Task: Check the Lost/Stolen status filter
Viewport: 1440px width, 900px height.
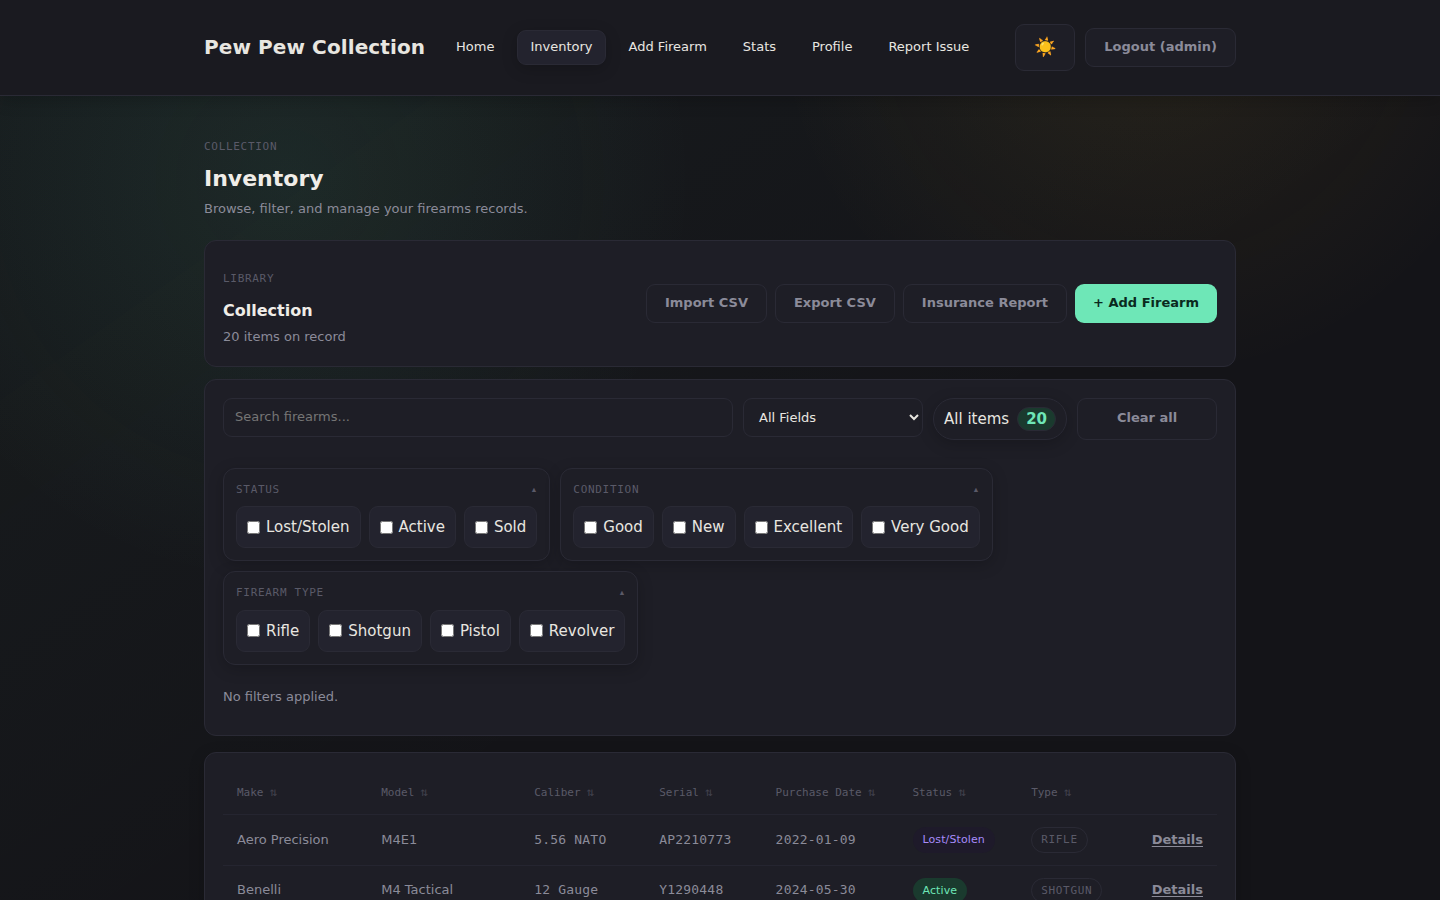Action: pos(254,527)
